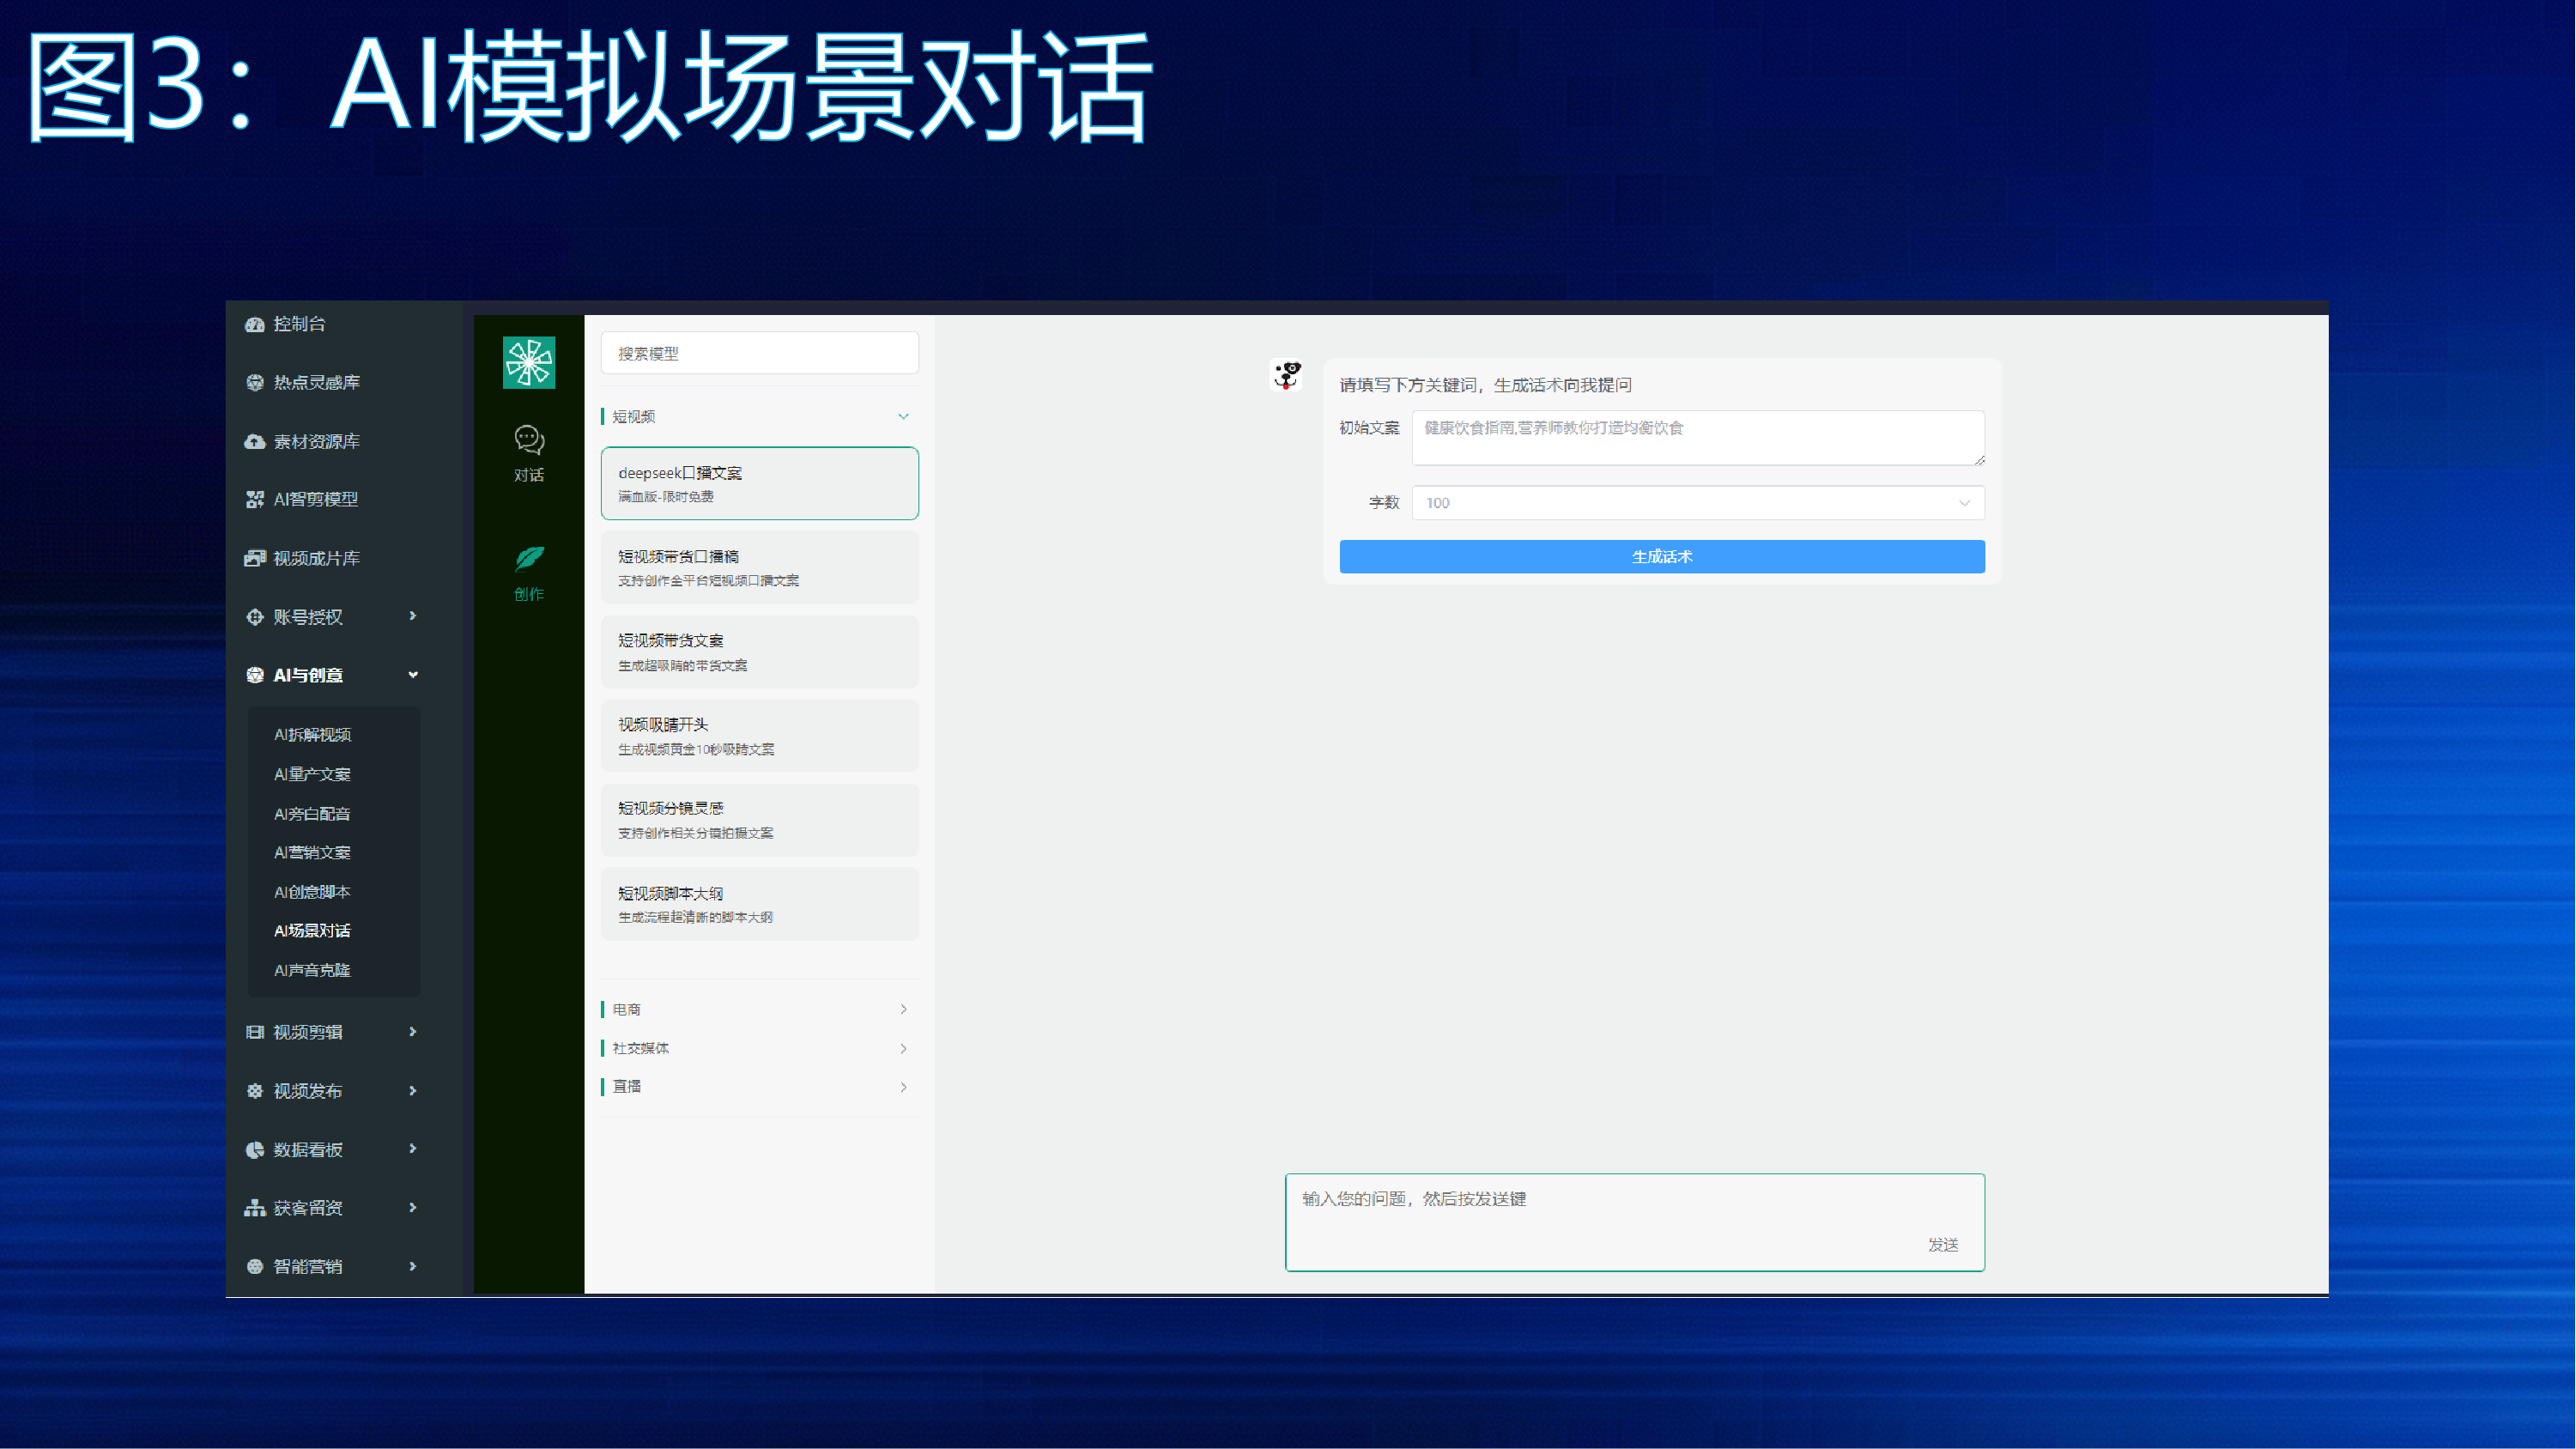
Task: Click the 智能营销 globe icon
Action: tap(254, 1267)
